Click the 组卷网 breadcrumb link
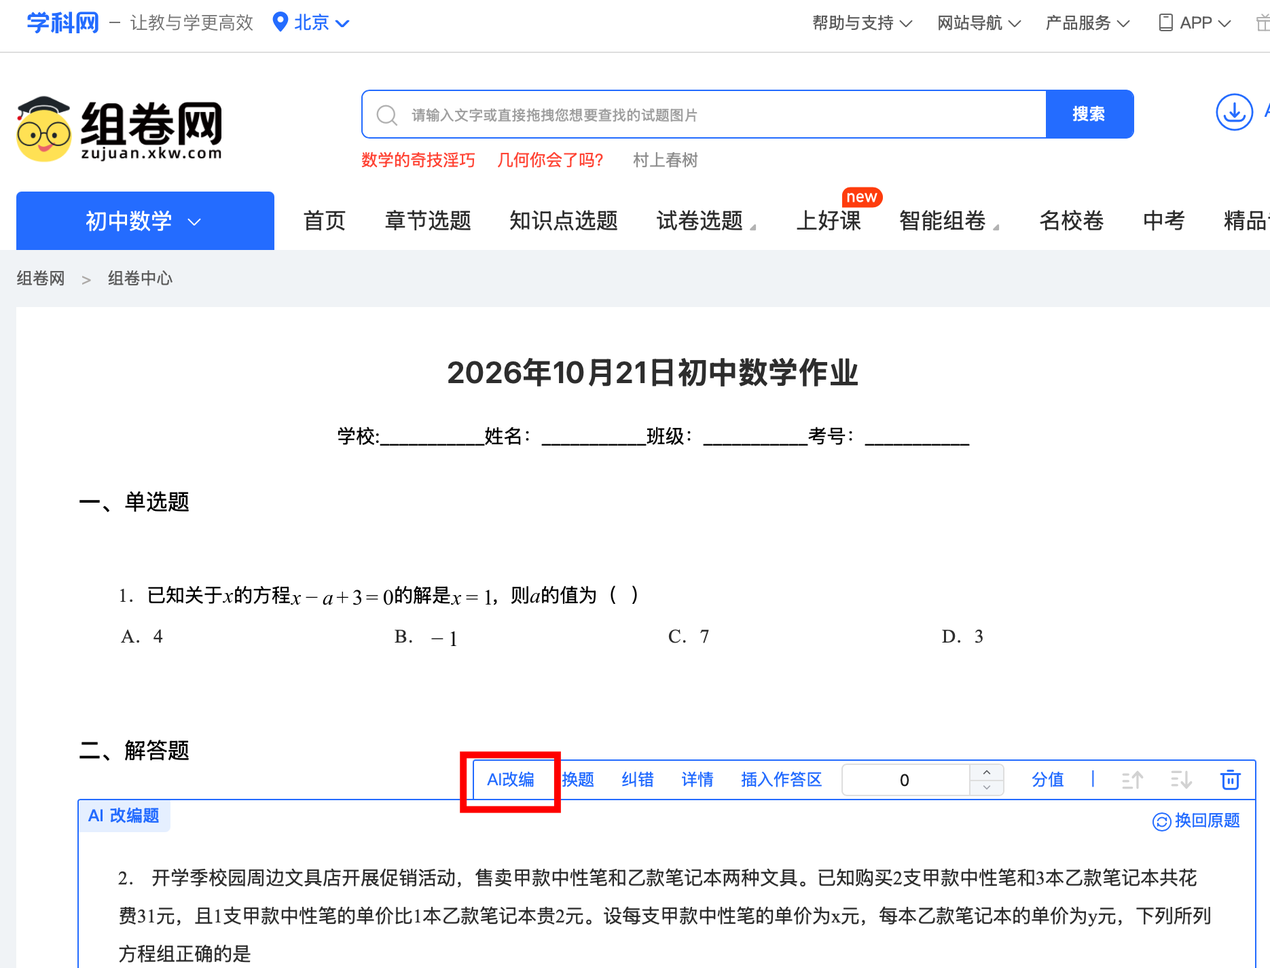The height and width of the screenshot is (968, 1270). [x=40, y=278]
